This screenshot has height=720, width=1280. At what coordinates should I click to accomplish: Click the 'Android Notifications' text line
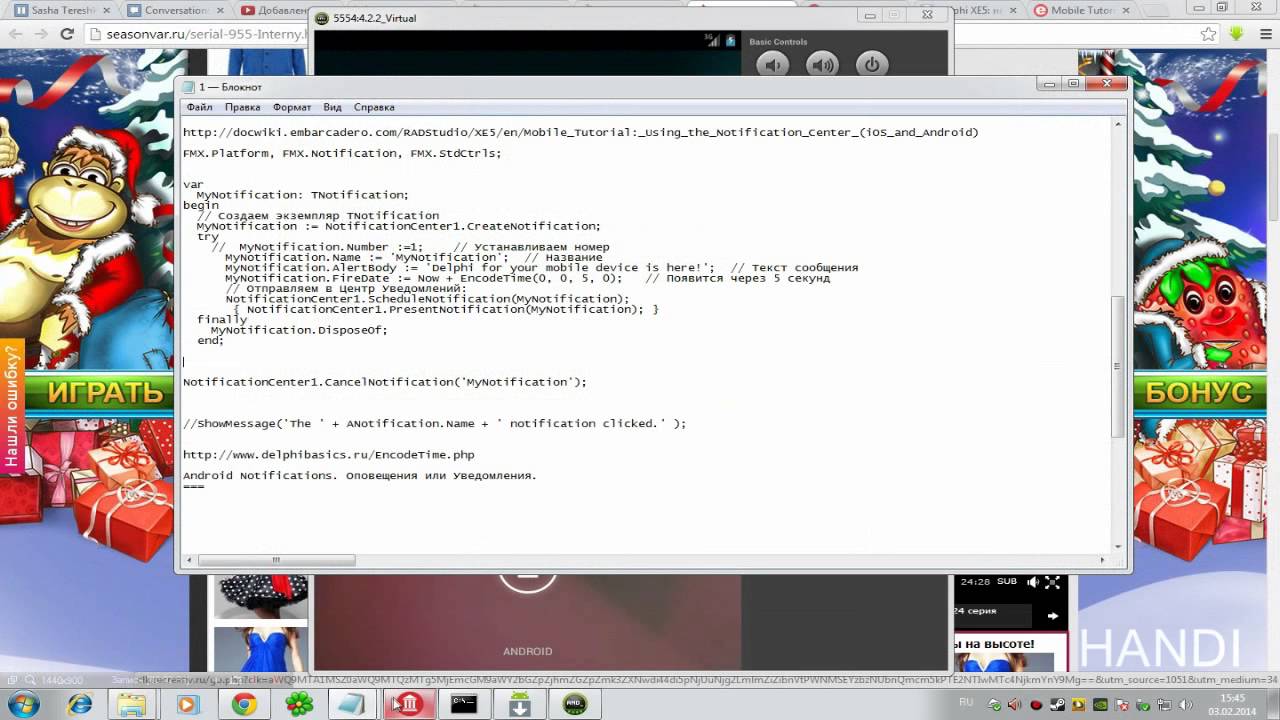coord(360,476)
